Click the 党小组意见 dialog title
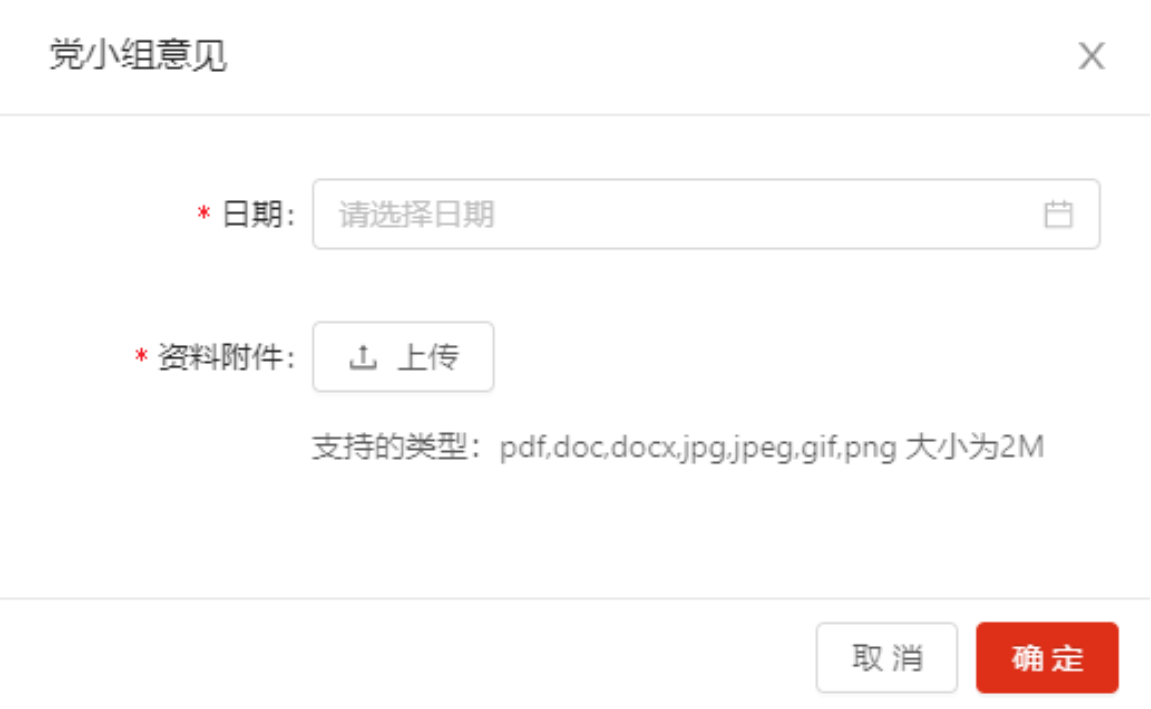Viewport: 1151px width, 709px height. click(138, 55)
